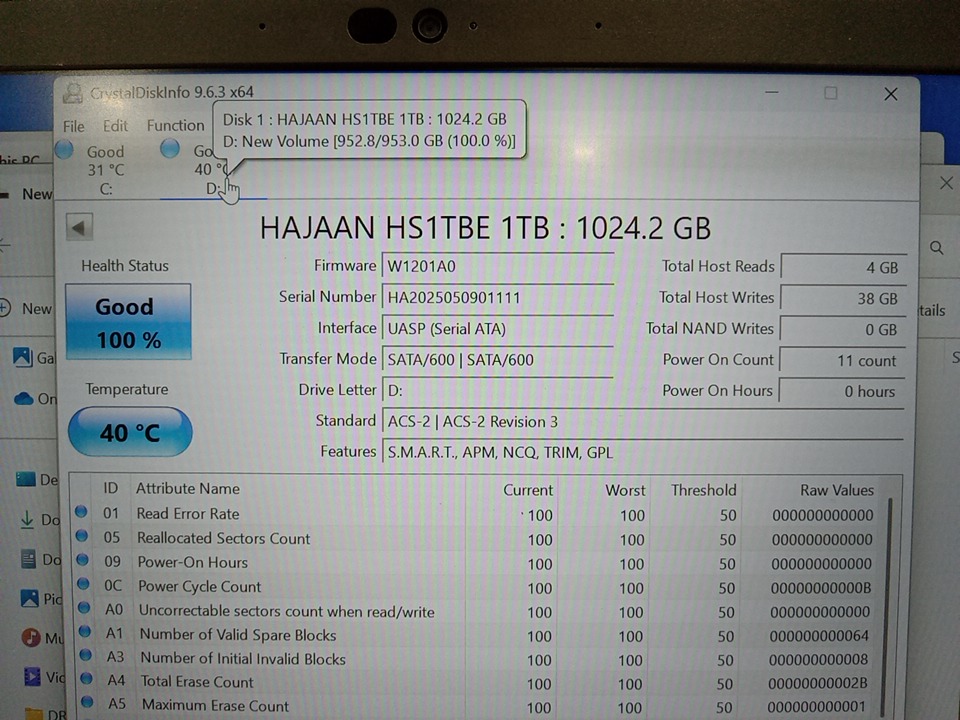Select the Power Cycle Count attribute row

[x=478, y=587]
